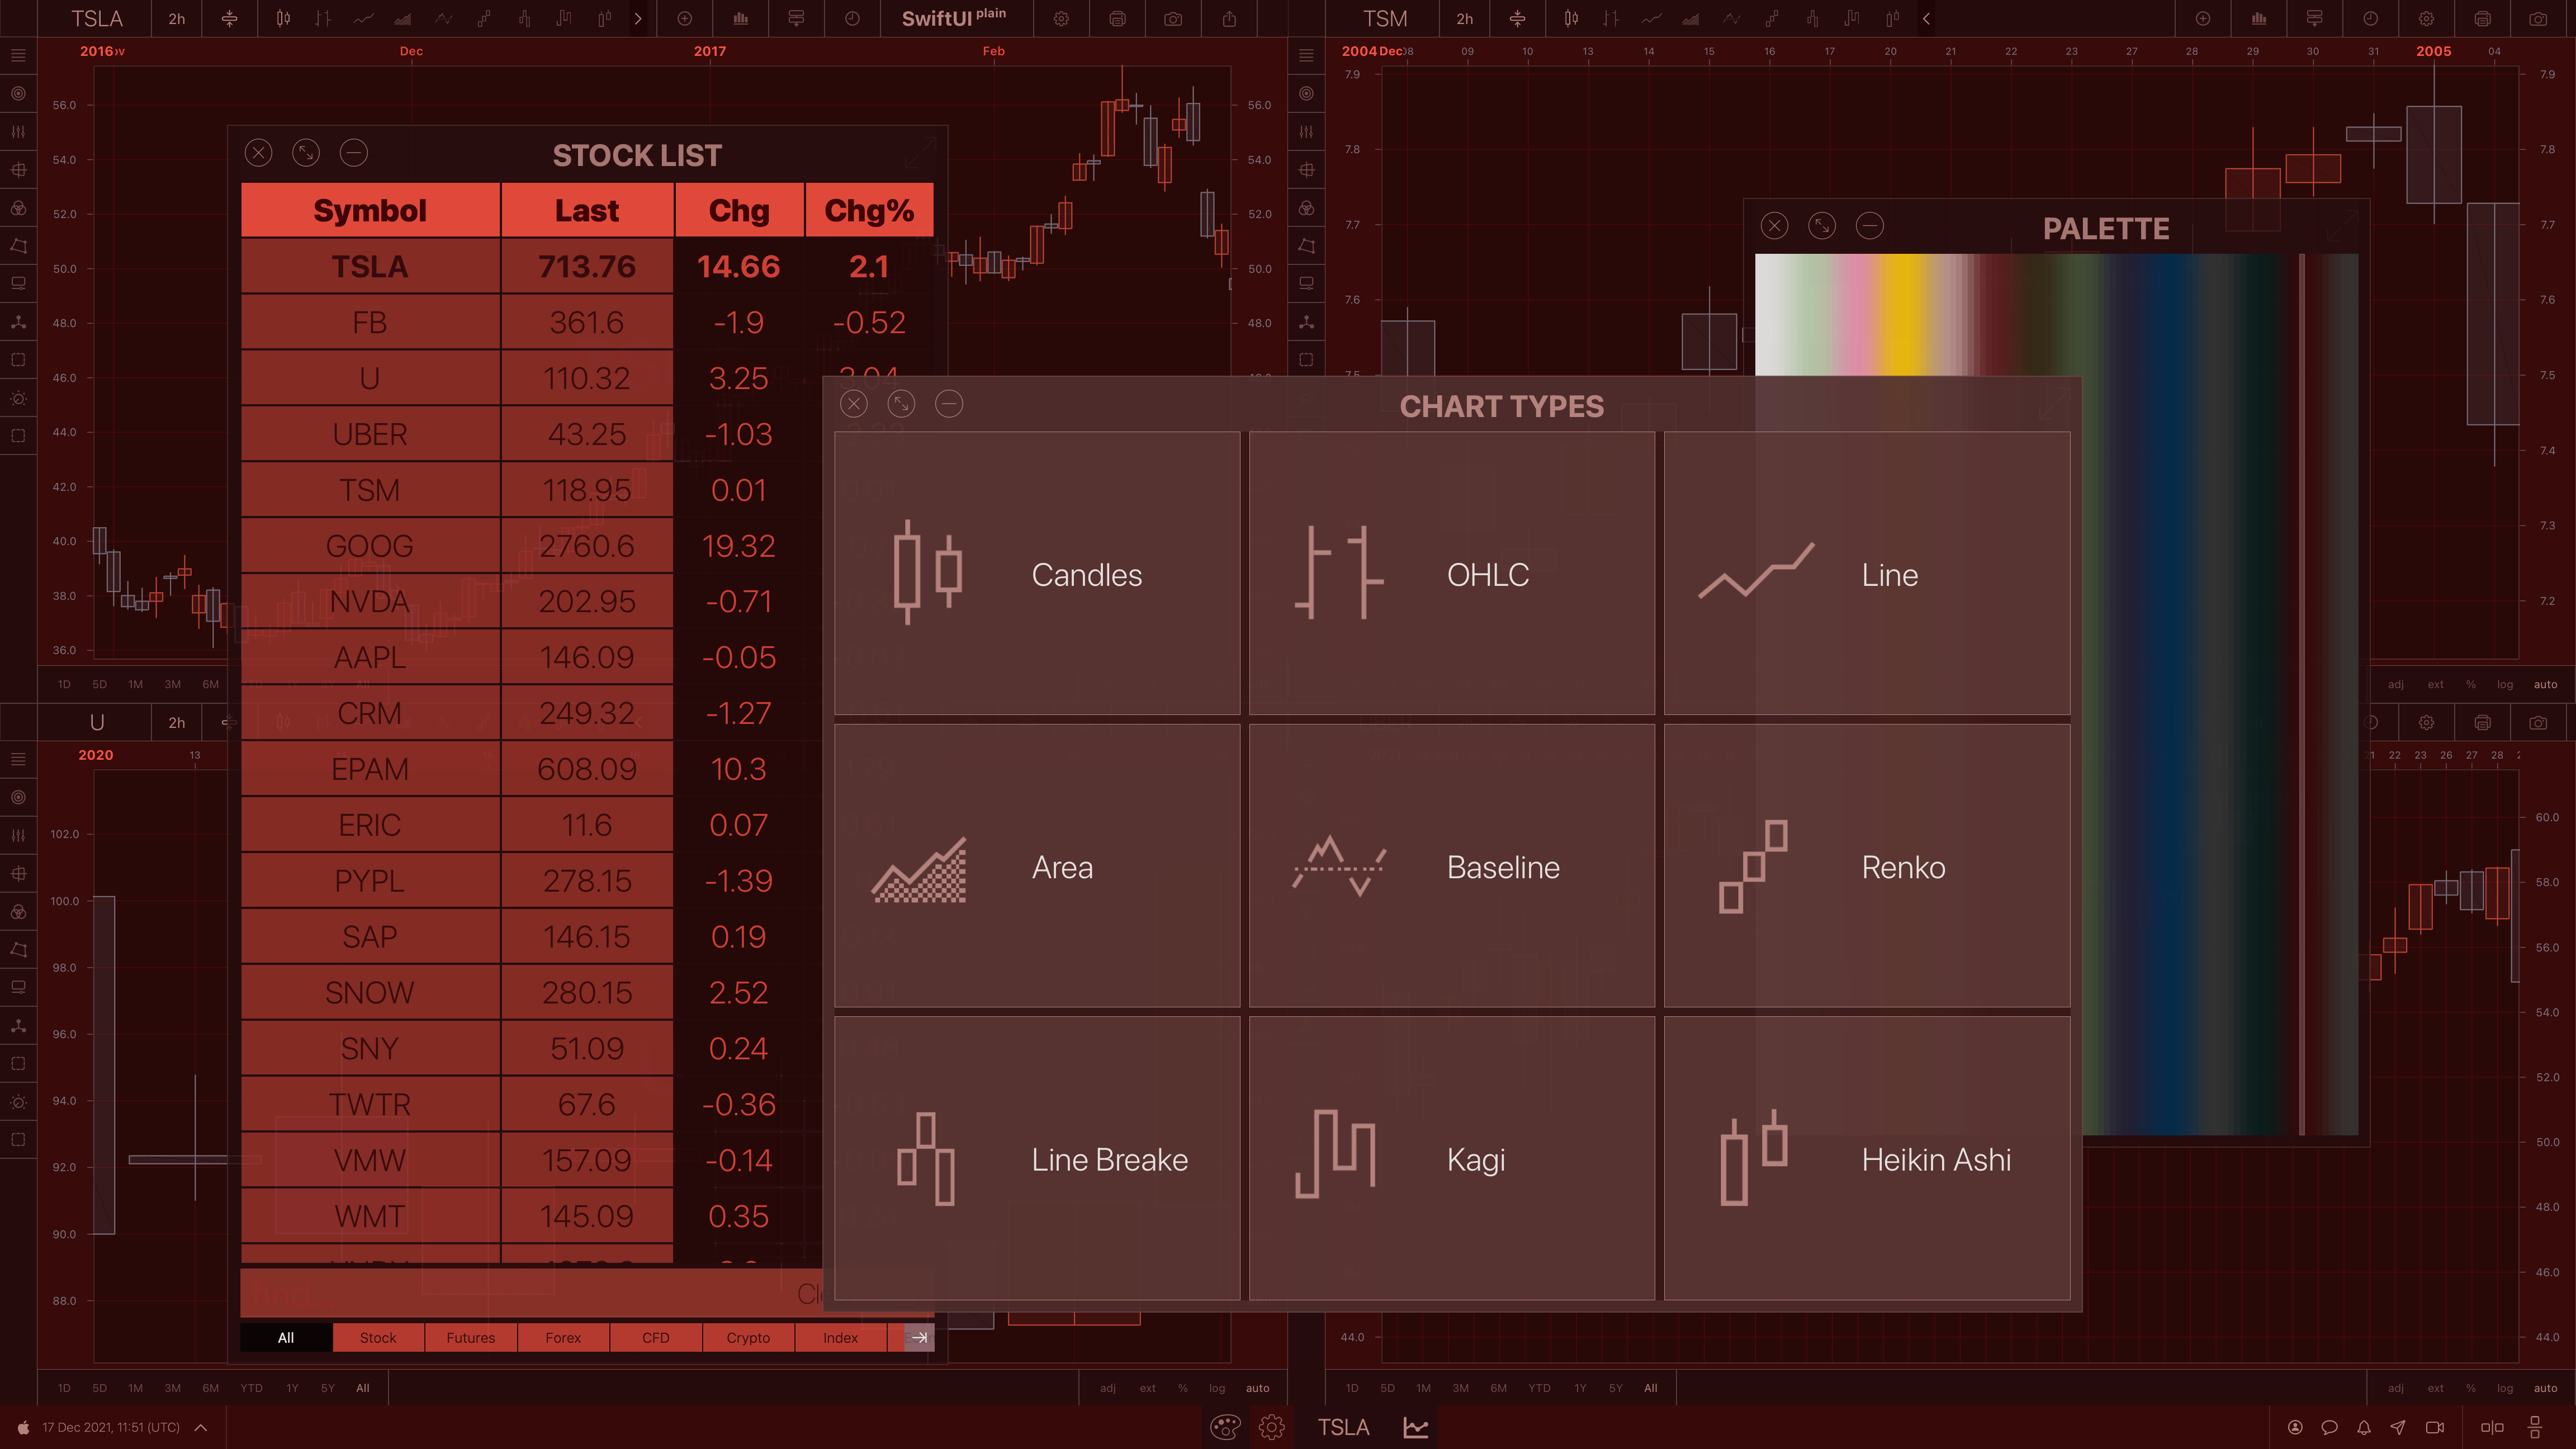The width and height of the screenshot is (2576, 1449).
Task: Click the printer icon on TSLA toolbar
Action: coord(1117,19)
